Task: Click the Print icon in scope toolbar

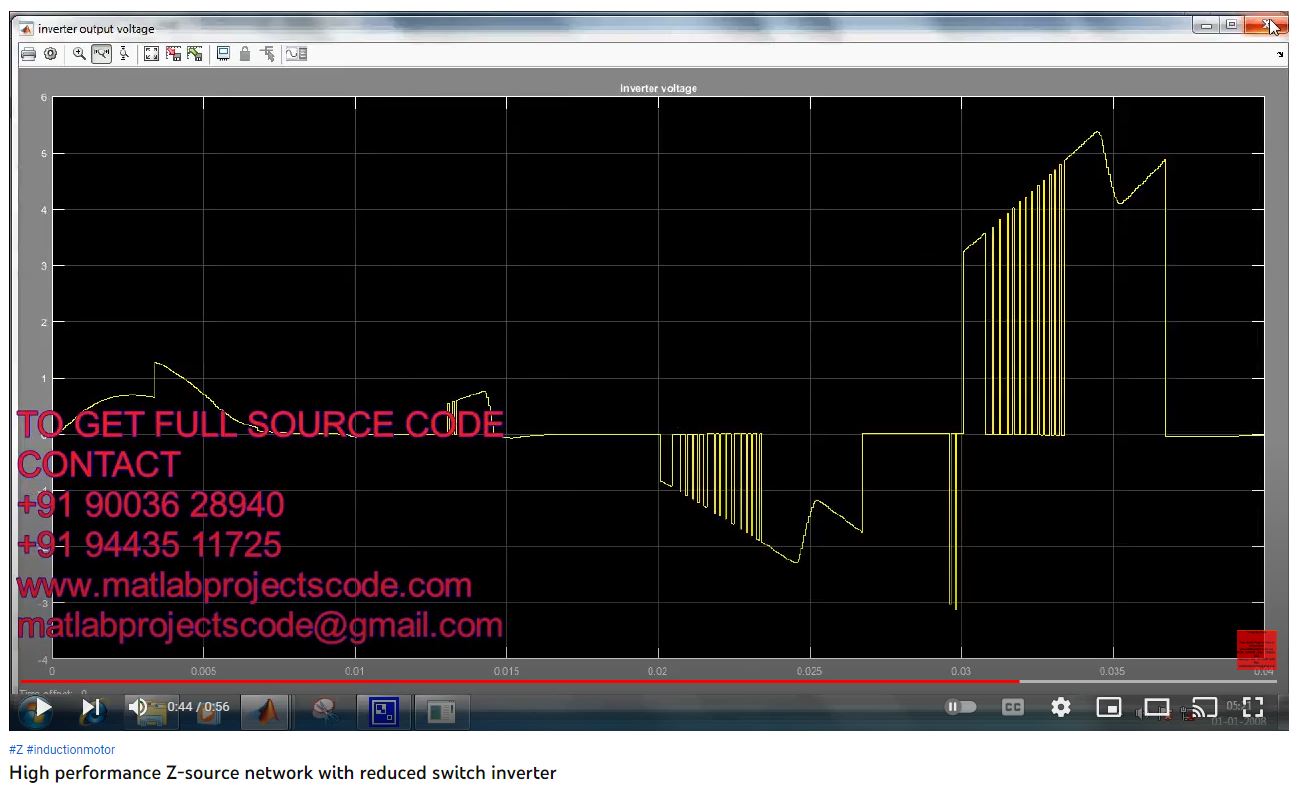Action: [28, 54]
